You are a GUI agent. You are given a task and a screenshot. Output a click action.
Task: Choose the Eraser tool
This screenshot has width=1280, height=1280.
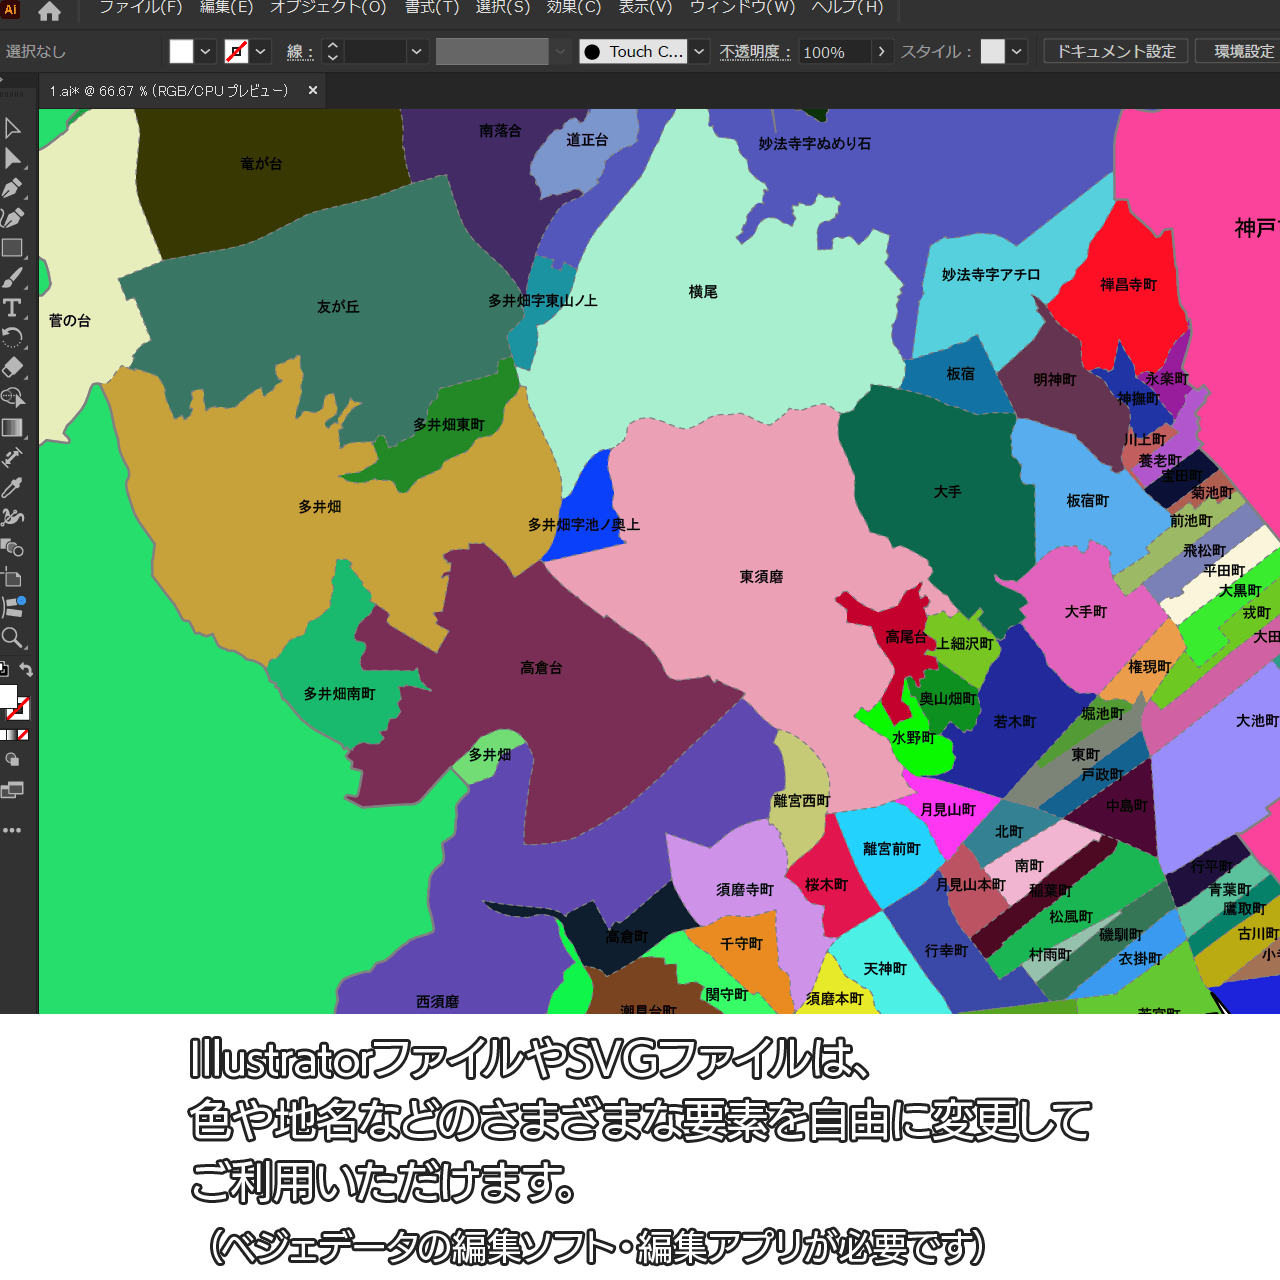[12, 368]
